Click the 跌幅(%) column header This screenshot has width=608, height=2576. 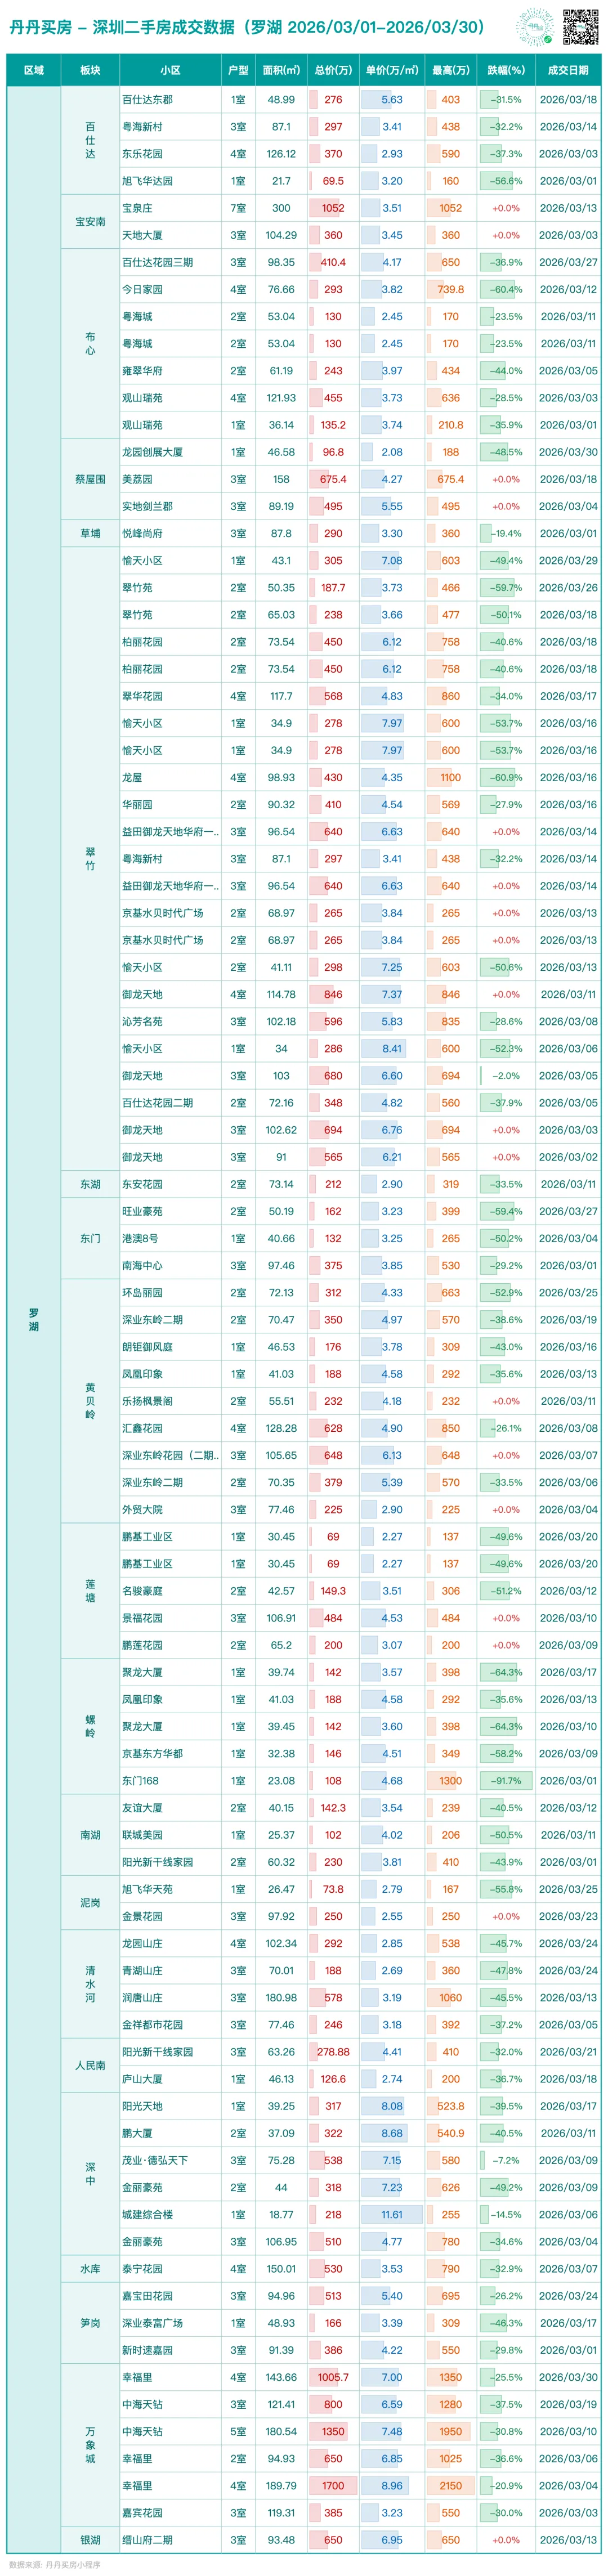click(506, 70)
